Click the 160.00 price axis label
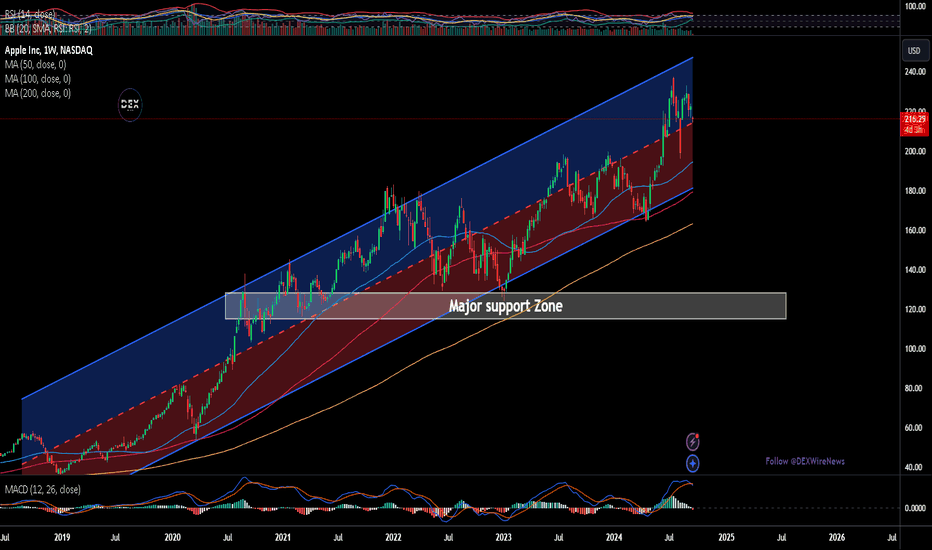The height and width of the screenshot is (550, 932). [x=914, y=230]
